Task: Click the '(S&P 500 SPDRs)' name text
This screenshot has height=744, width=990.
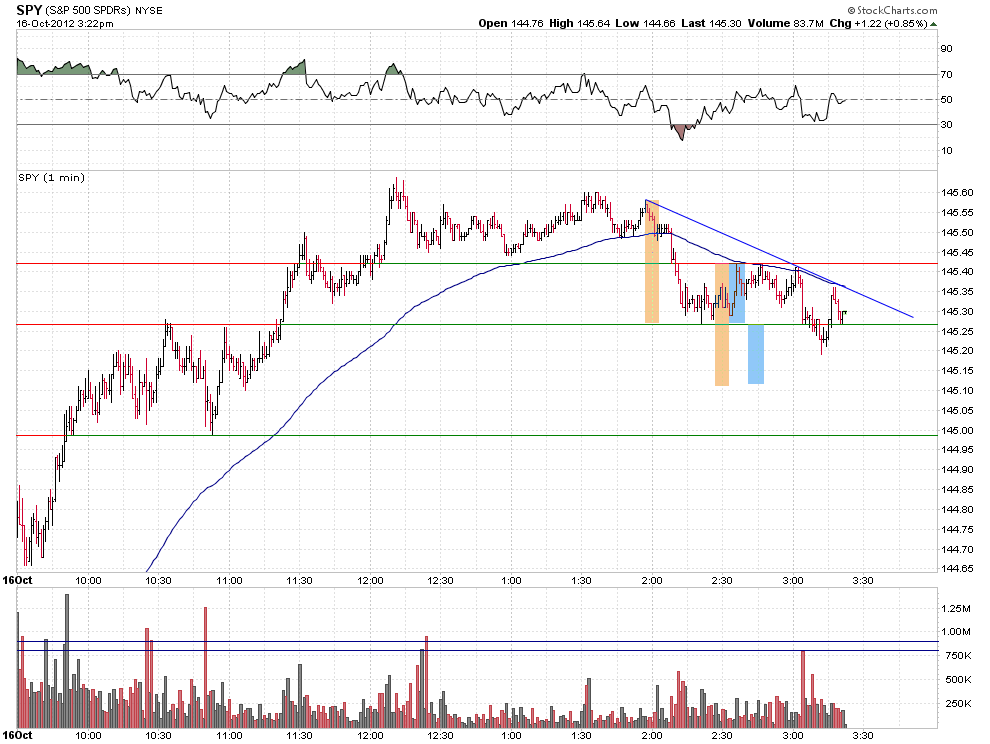Action: (x=88, y=11)
